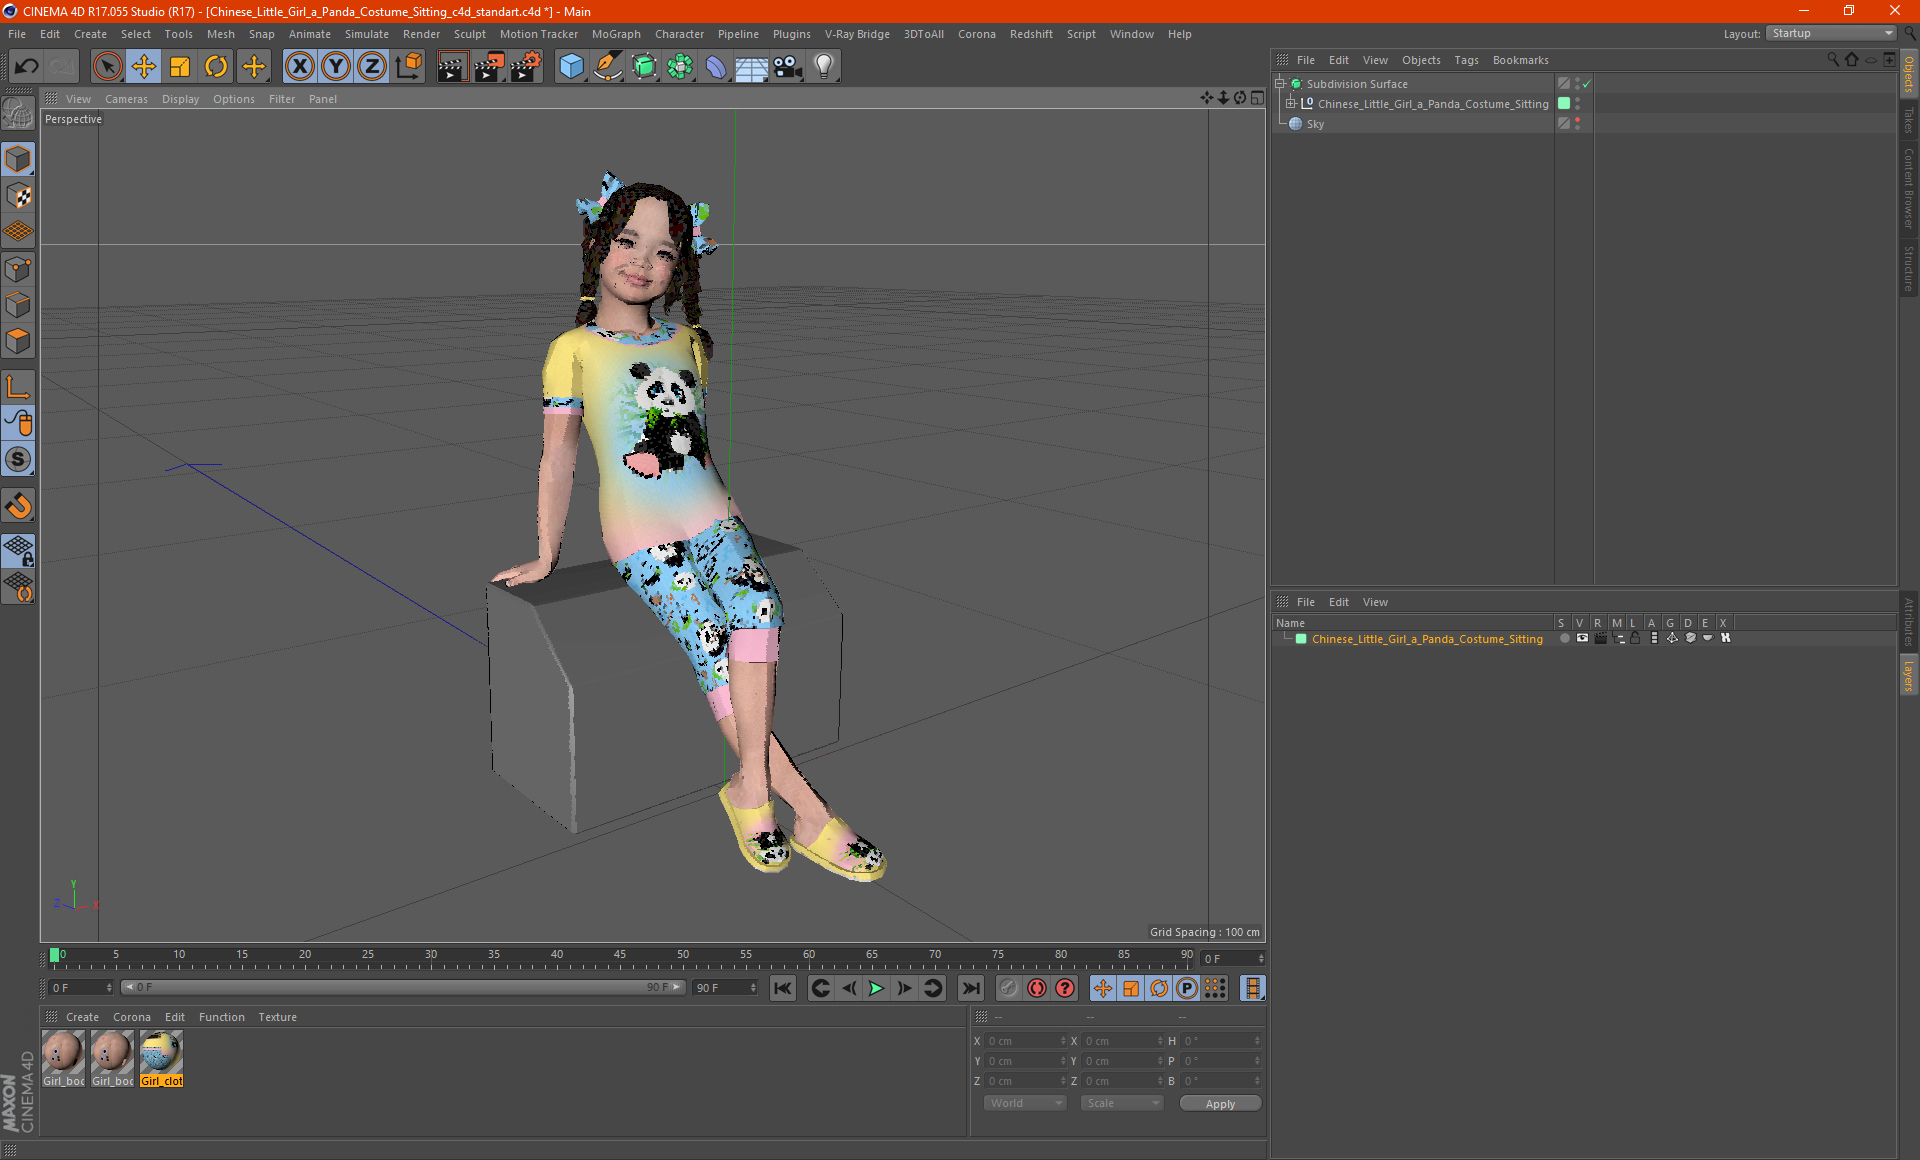
Task: Click the X position input field
Action: pos(1025,1041)
